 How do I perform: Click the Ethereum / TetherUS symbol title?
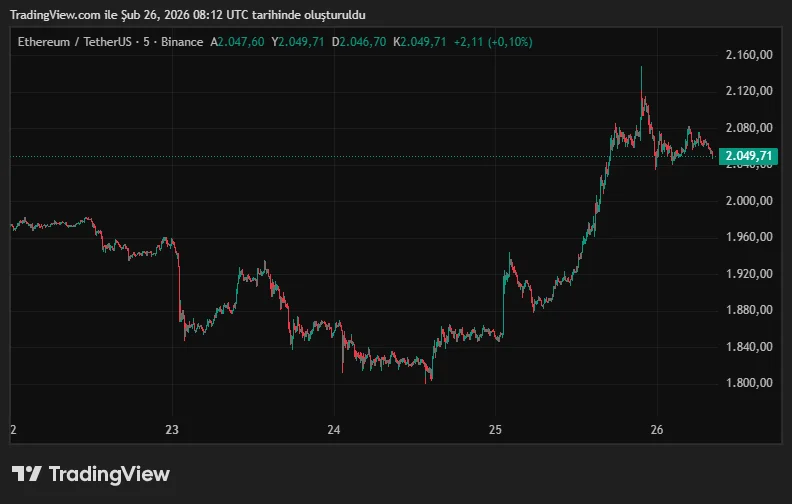79,42
